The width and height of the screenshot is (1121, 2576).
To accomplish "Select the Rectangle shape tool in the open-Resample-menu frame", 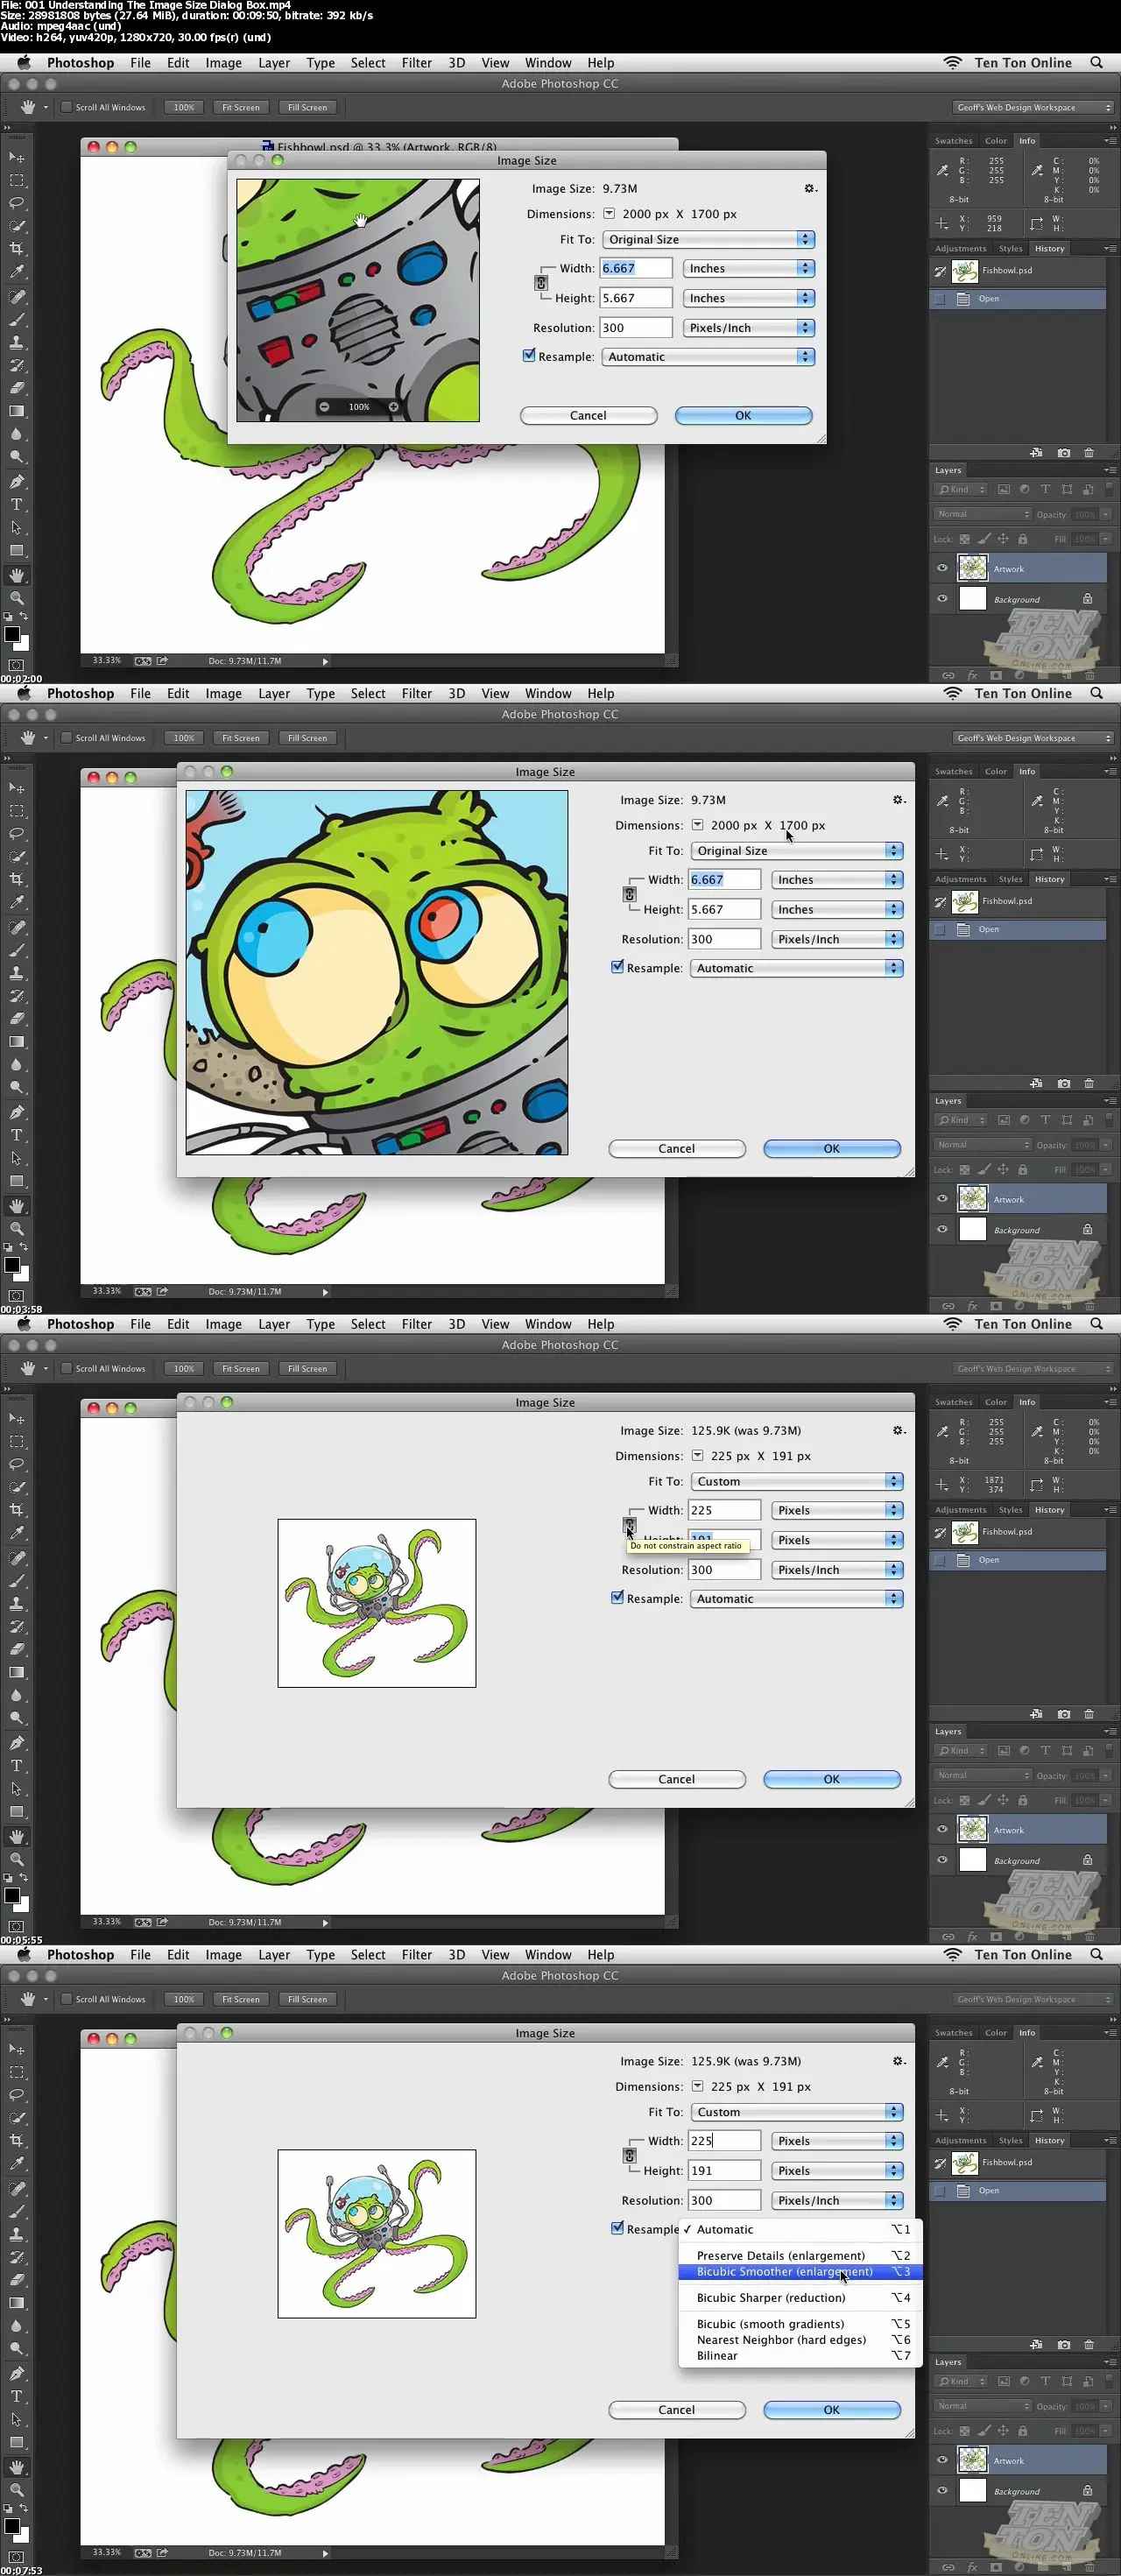I will point(17,2442).
